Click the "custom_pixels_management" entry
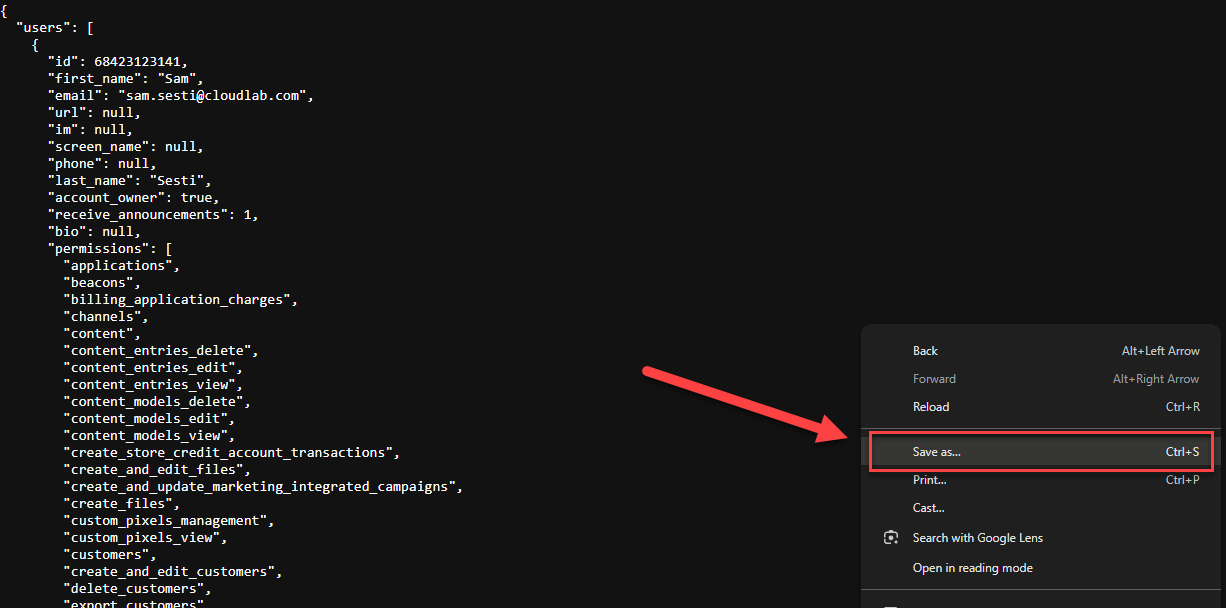Viewport: 1226px width, 608px height. 167,520
